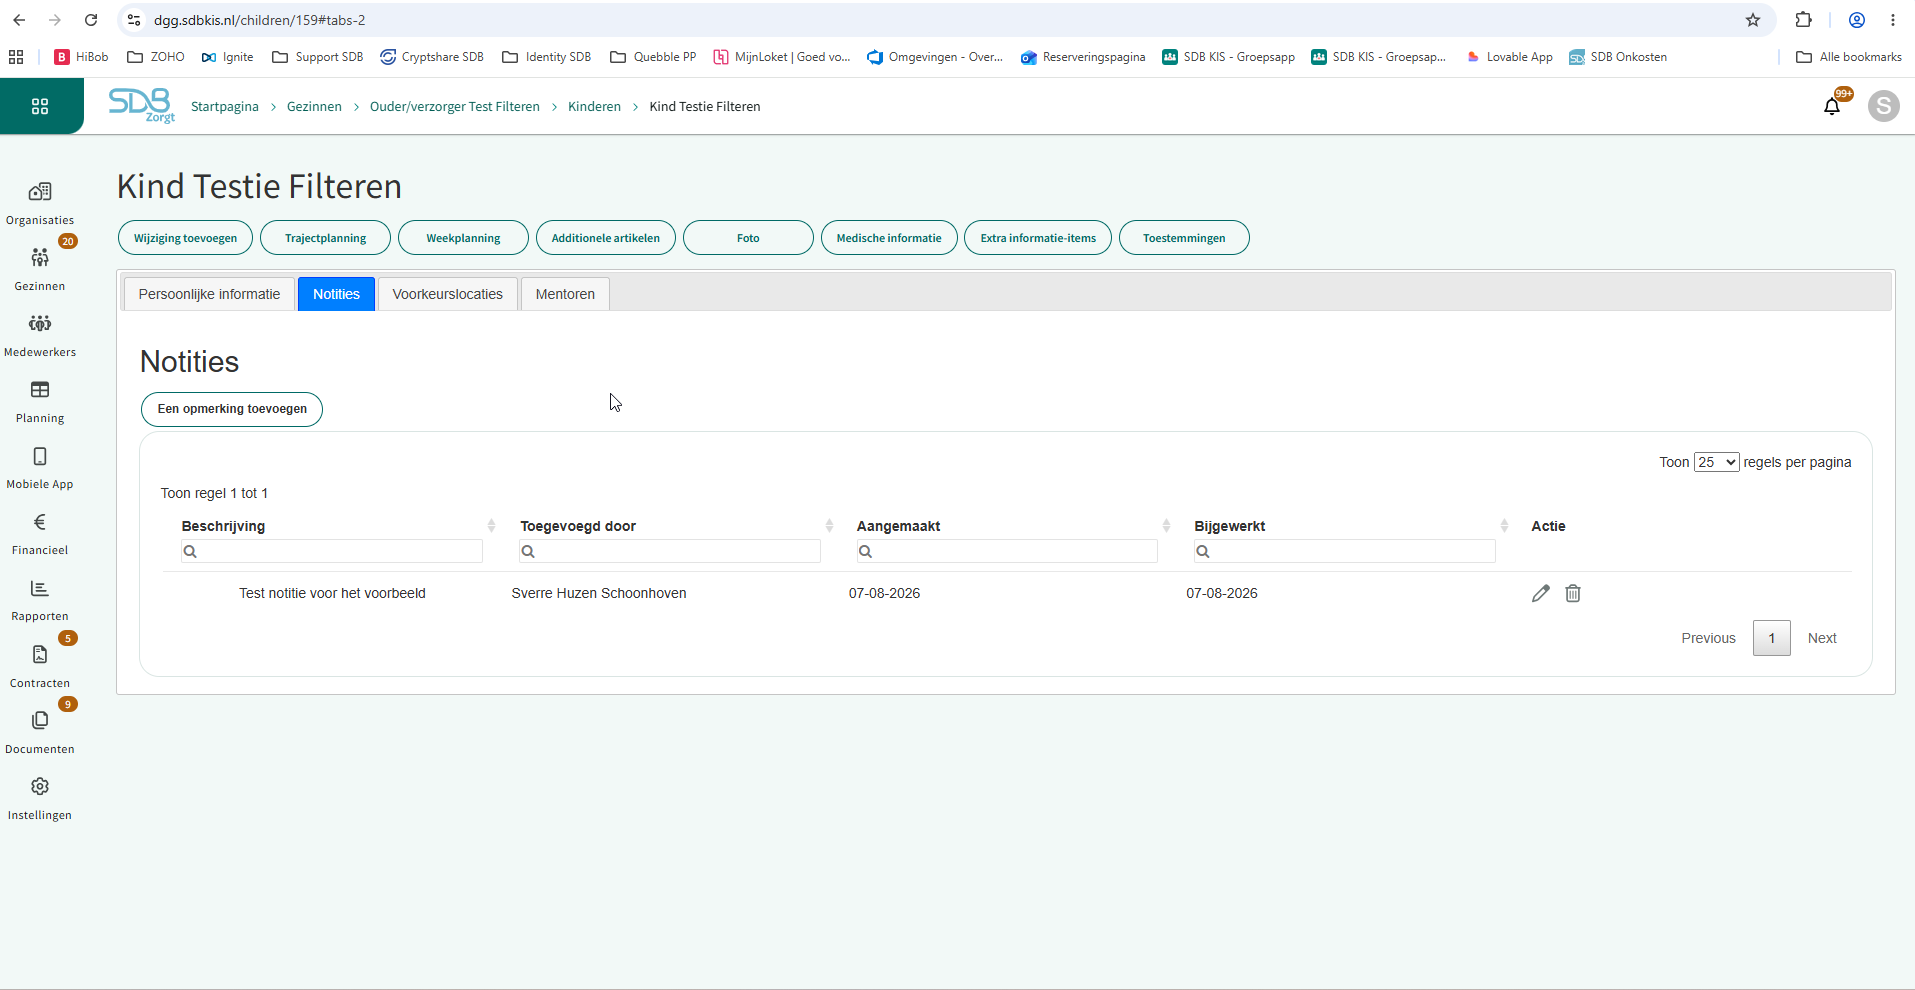Image resolution: width=1915 pixels, height=990 pixels.
Task: Focus the Beschrijving filter field
Action: click(332, 551)
